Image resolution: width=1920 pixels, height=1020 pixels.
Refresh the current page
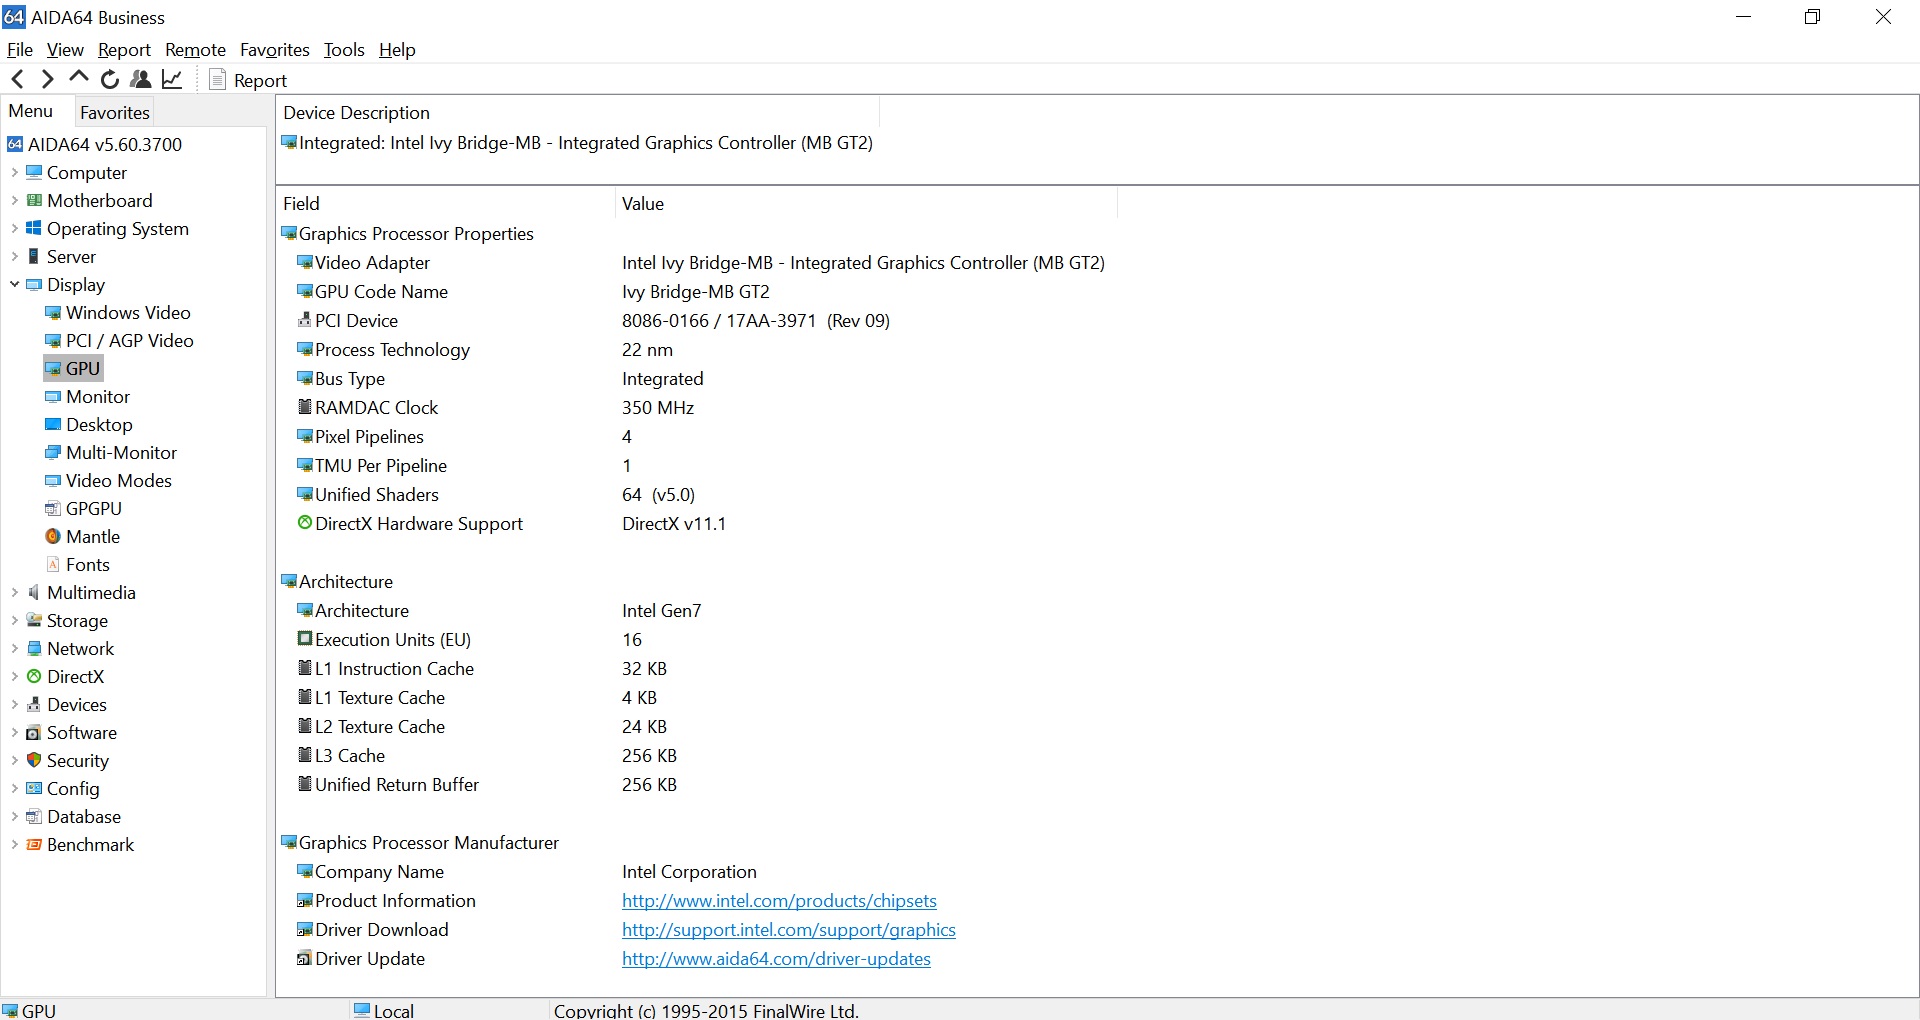pyautogui.click(x=110, y=80)
